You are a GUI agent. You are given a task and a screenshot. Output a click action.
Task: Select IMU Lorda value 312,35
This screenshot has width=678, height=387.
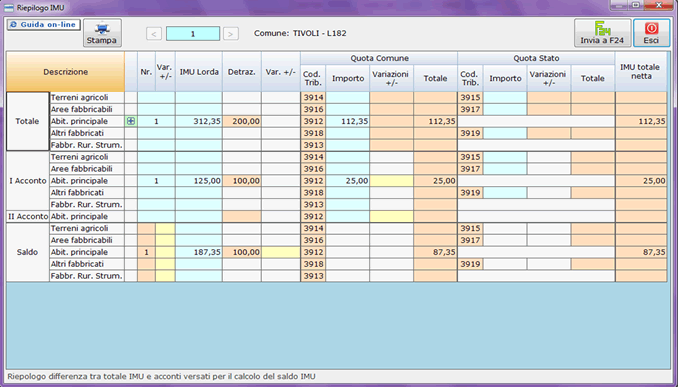[199, 122]
